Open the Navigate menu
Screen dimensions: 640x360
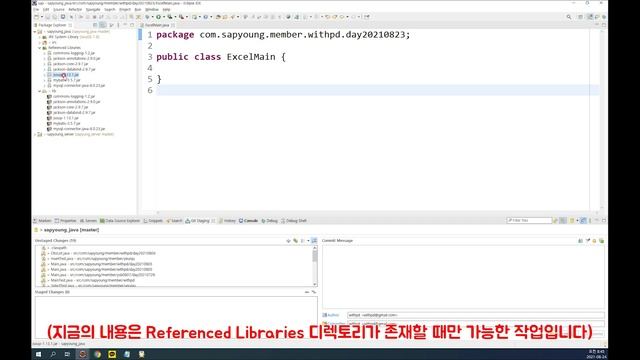tap(93, 9)
